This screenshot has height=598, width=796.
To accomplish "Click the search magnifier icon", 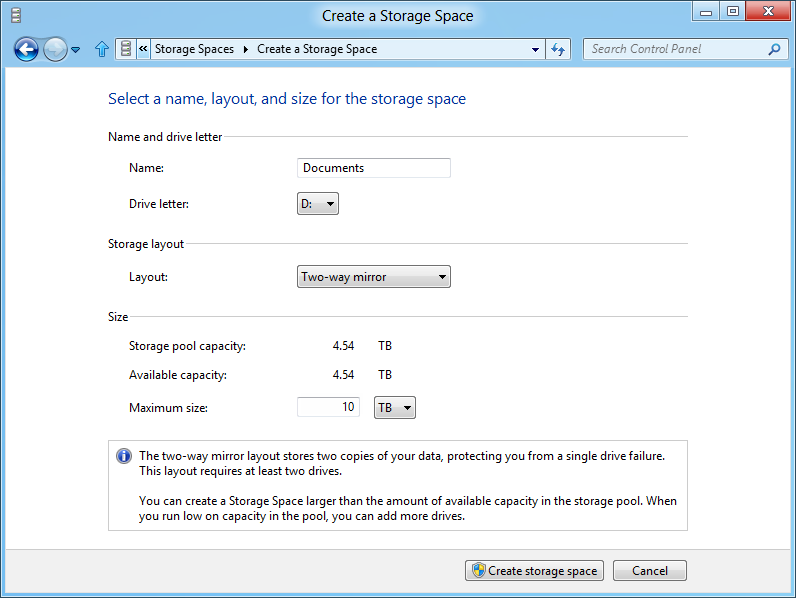I will coord(773,49).
